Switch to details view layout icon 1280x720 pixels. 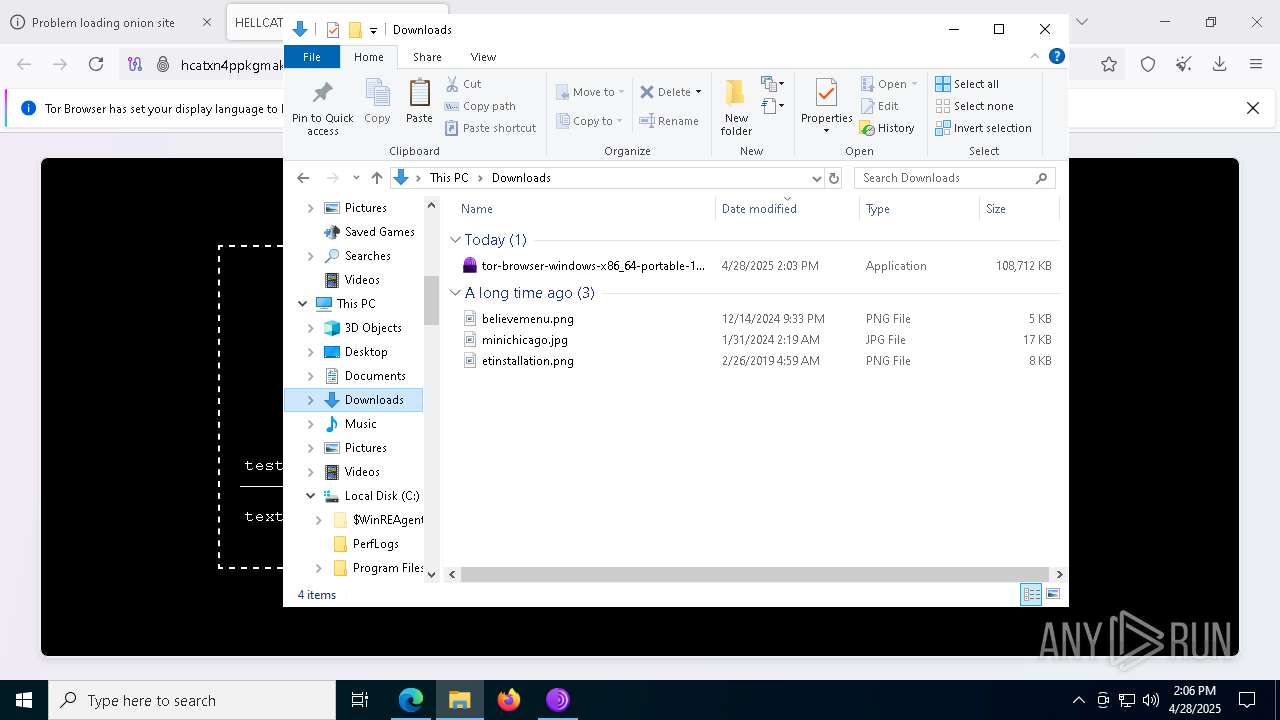tap(1031, 594)
